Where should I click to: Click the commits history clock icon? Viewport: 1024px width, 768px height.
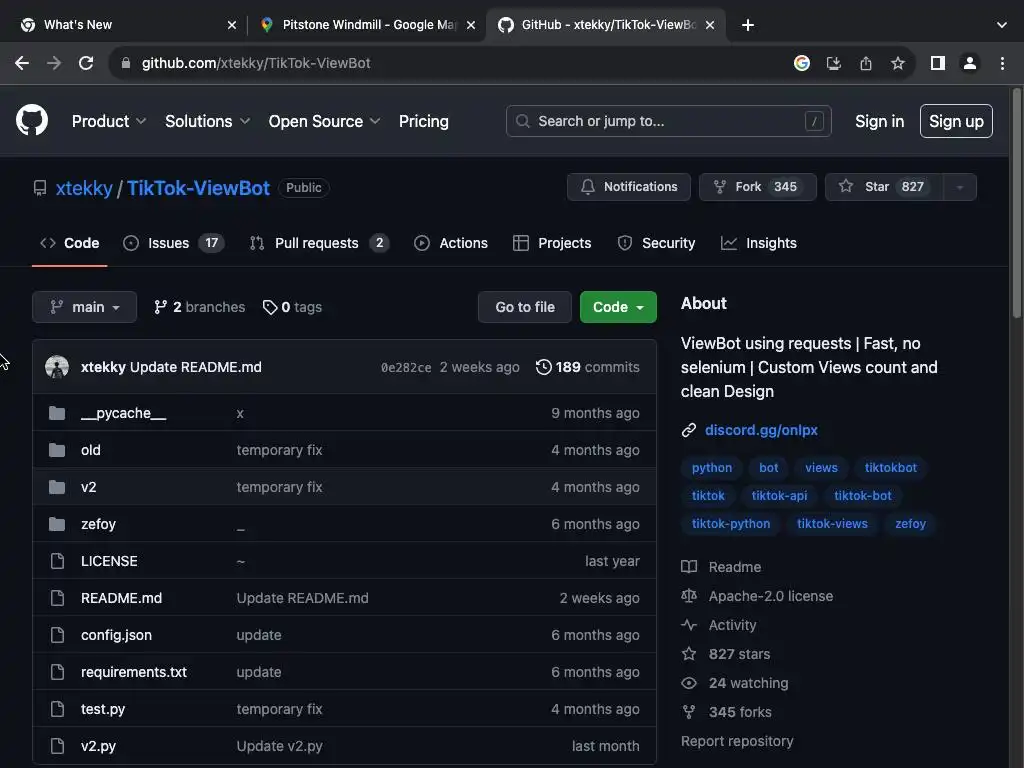click(543, 367)
